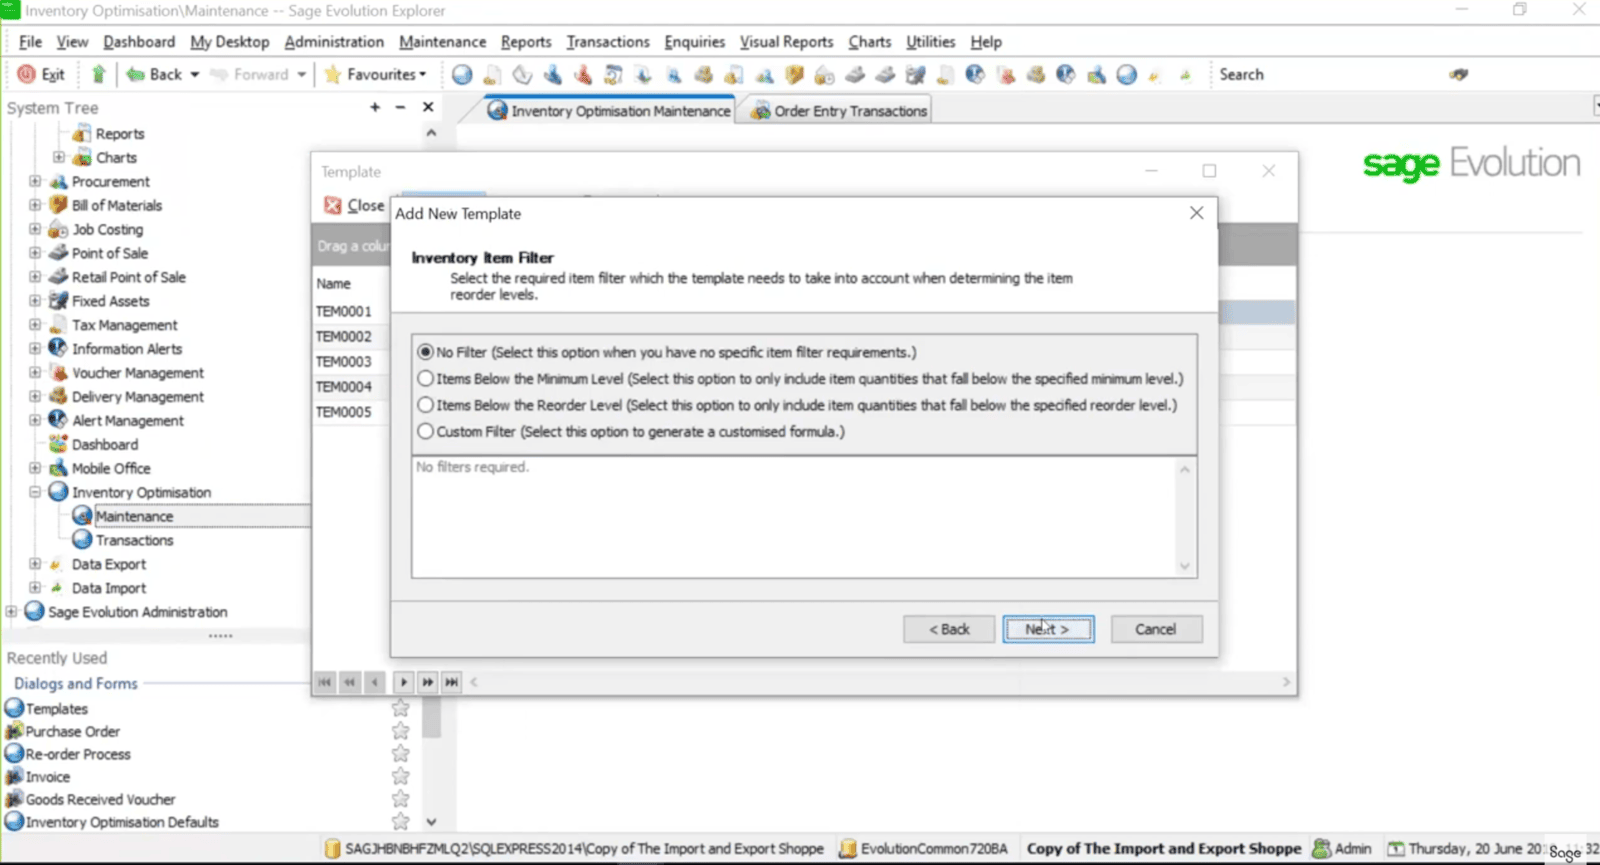Image resolution: width=1600 pixels, height=865 pixels.
Task: Open the File menu
Action: (30, 42)
